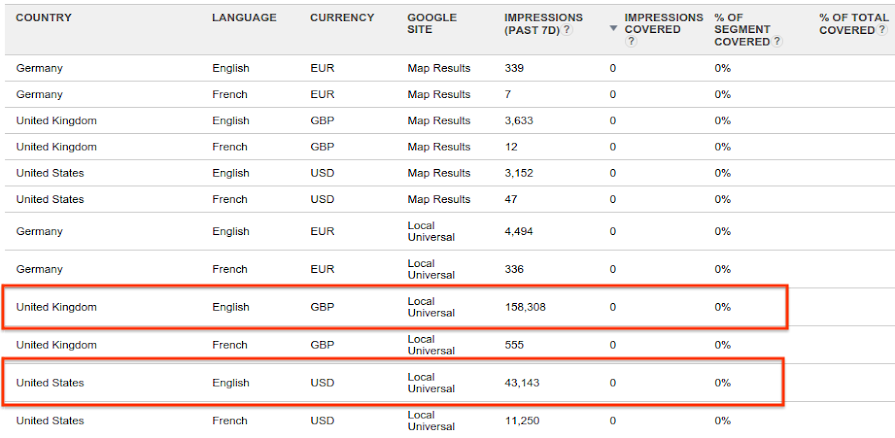The height and width of the screenshot is (438, 895).
Task: Select Germany English Map Results row
Action: 450,69
